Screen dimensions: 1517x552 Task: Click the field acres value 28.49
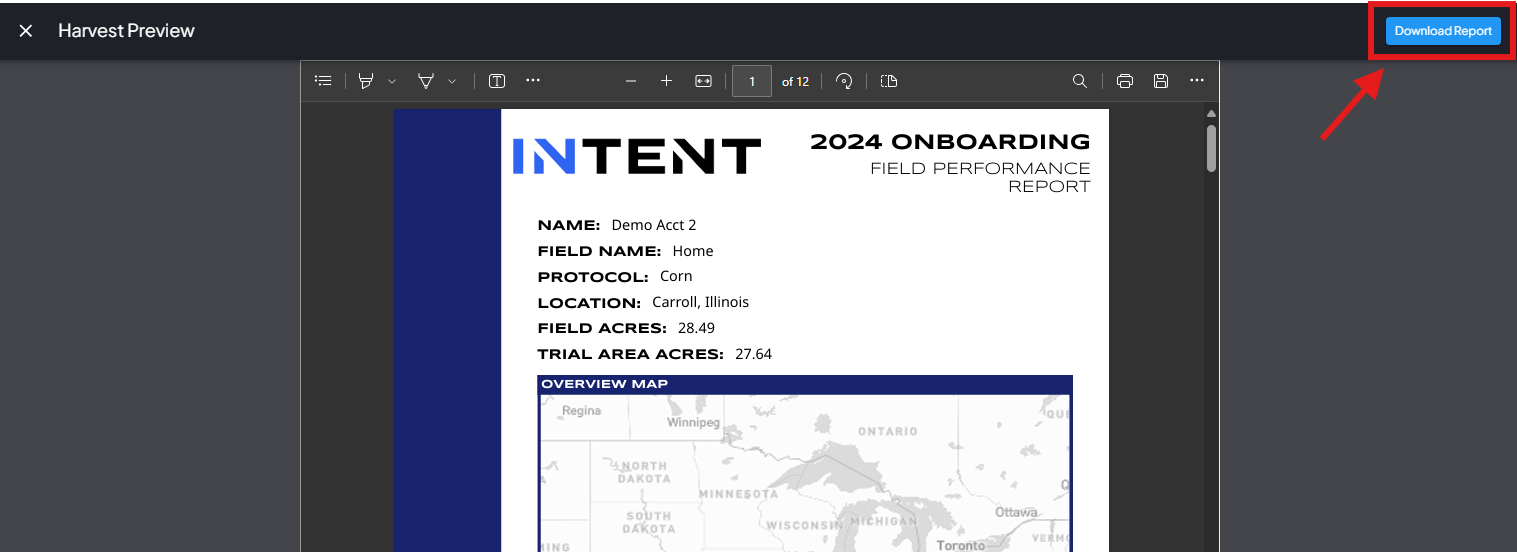tap(696, 328)
